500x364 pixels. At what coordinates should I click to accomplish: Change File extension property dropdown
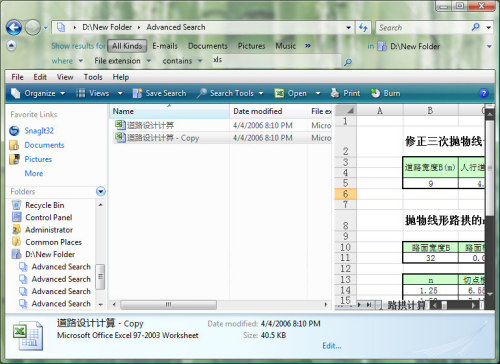coord(122,61)
